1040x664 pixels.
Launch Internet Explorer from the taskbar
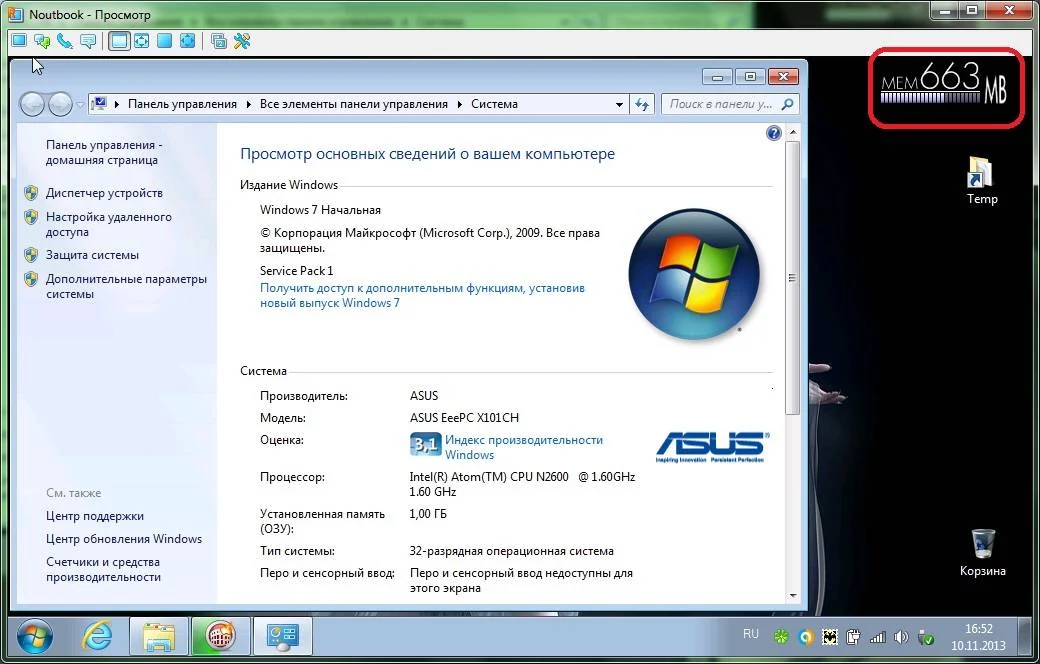97,637
